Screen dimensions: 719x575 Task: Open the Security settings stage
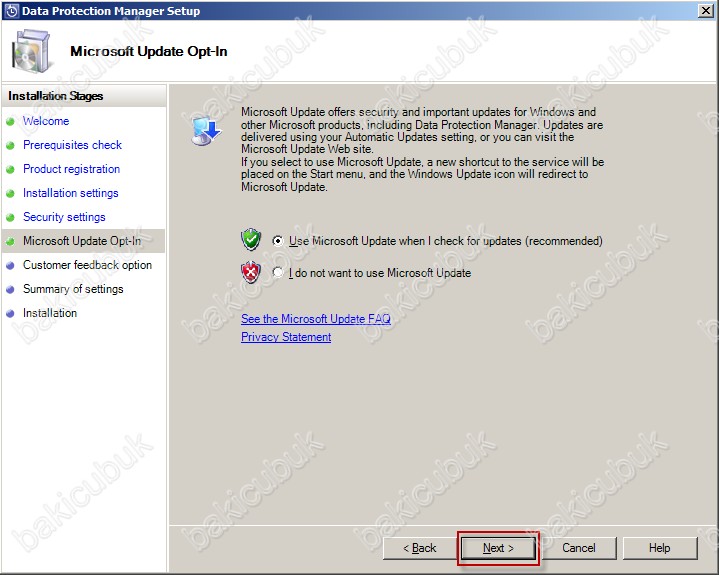64,217
